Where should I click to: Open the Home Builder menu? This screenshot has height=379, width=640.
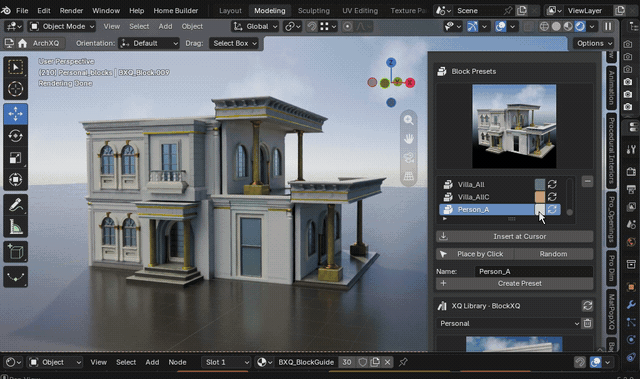(x=176, y=11)
